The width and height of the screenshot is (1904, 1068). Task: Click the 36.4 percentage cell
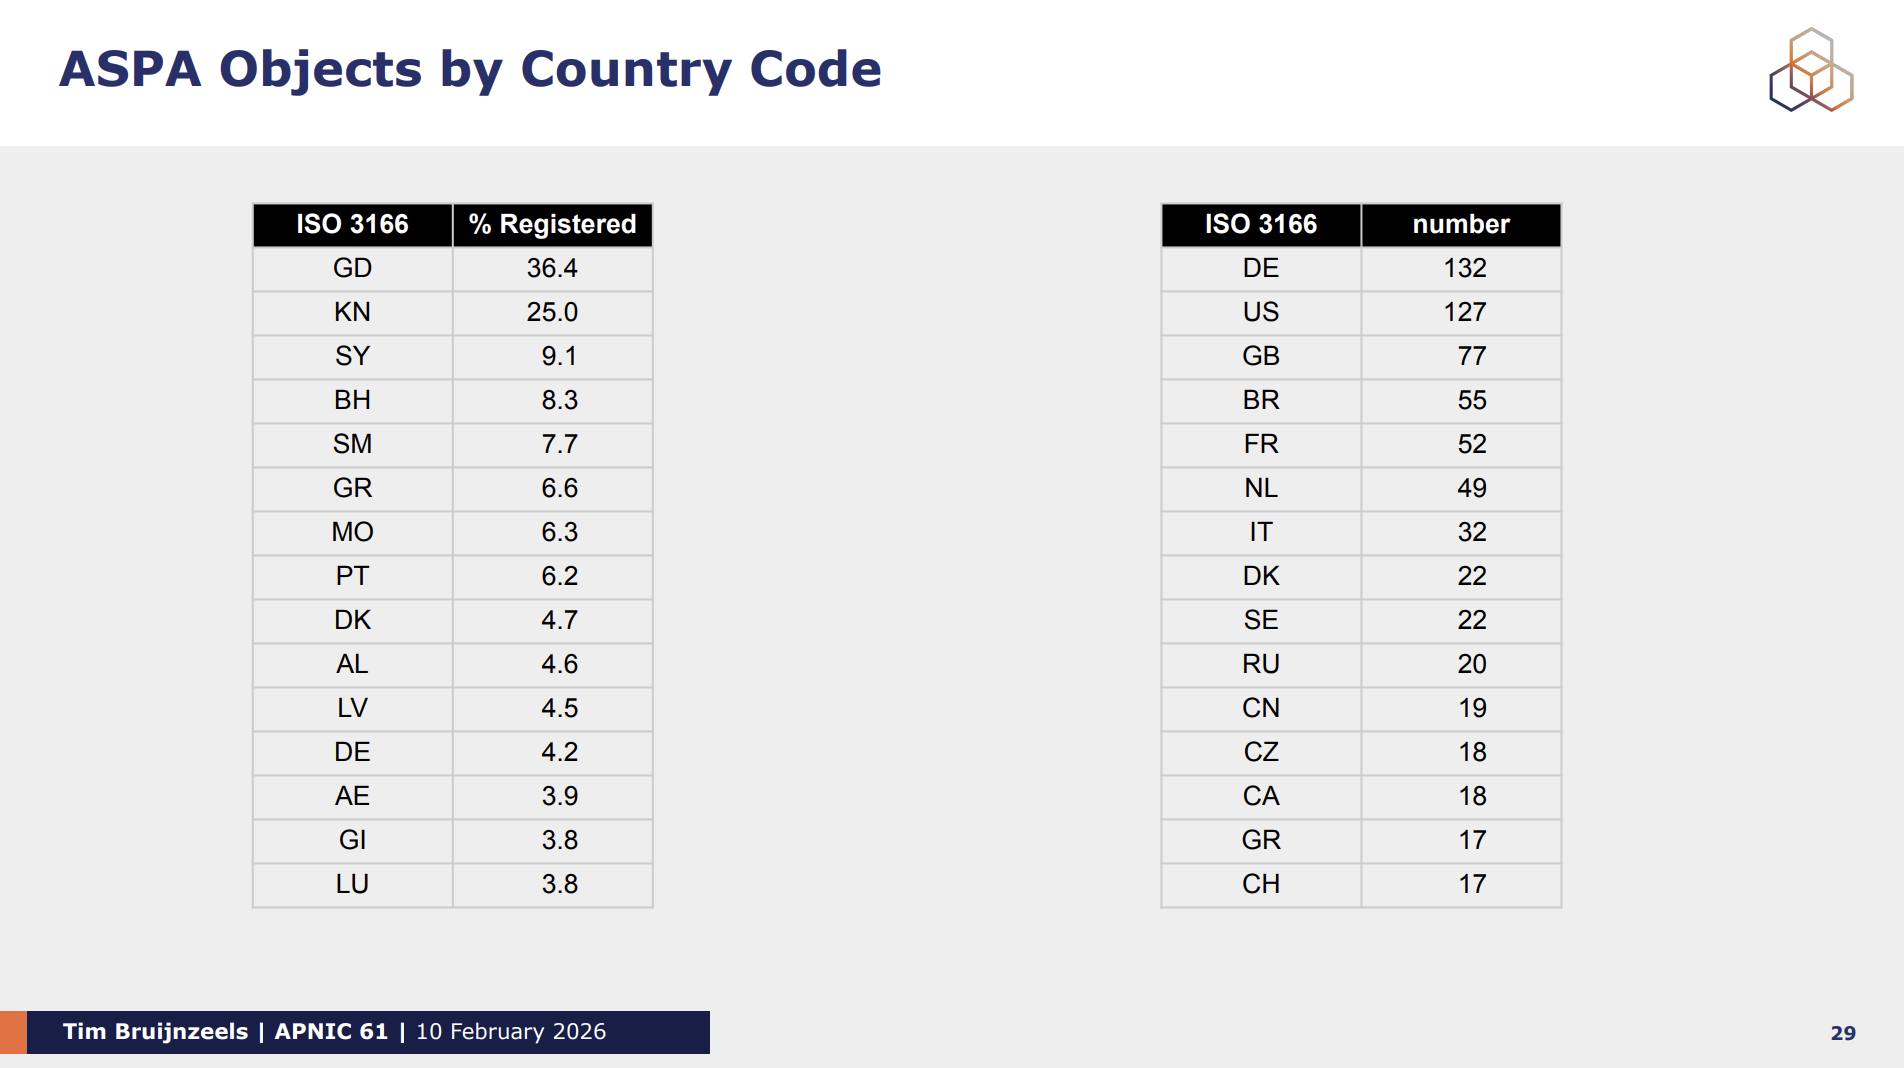[x=552, y=268]
